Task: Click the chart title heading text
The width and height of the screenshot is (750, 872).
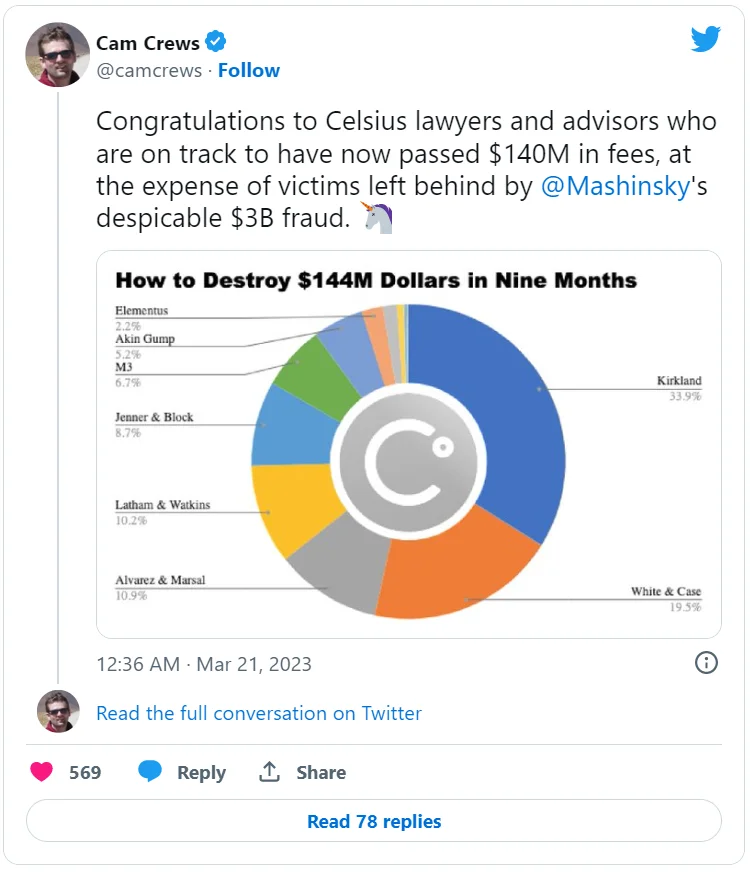Action: coord(376,280)
